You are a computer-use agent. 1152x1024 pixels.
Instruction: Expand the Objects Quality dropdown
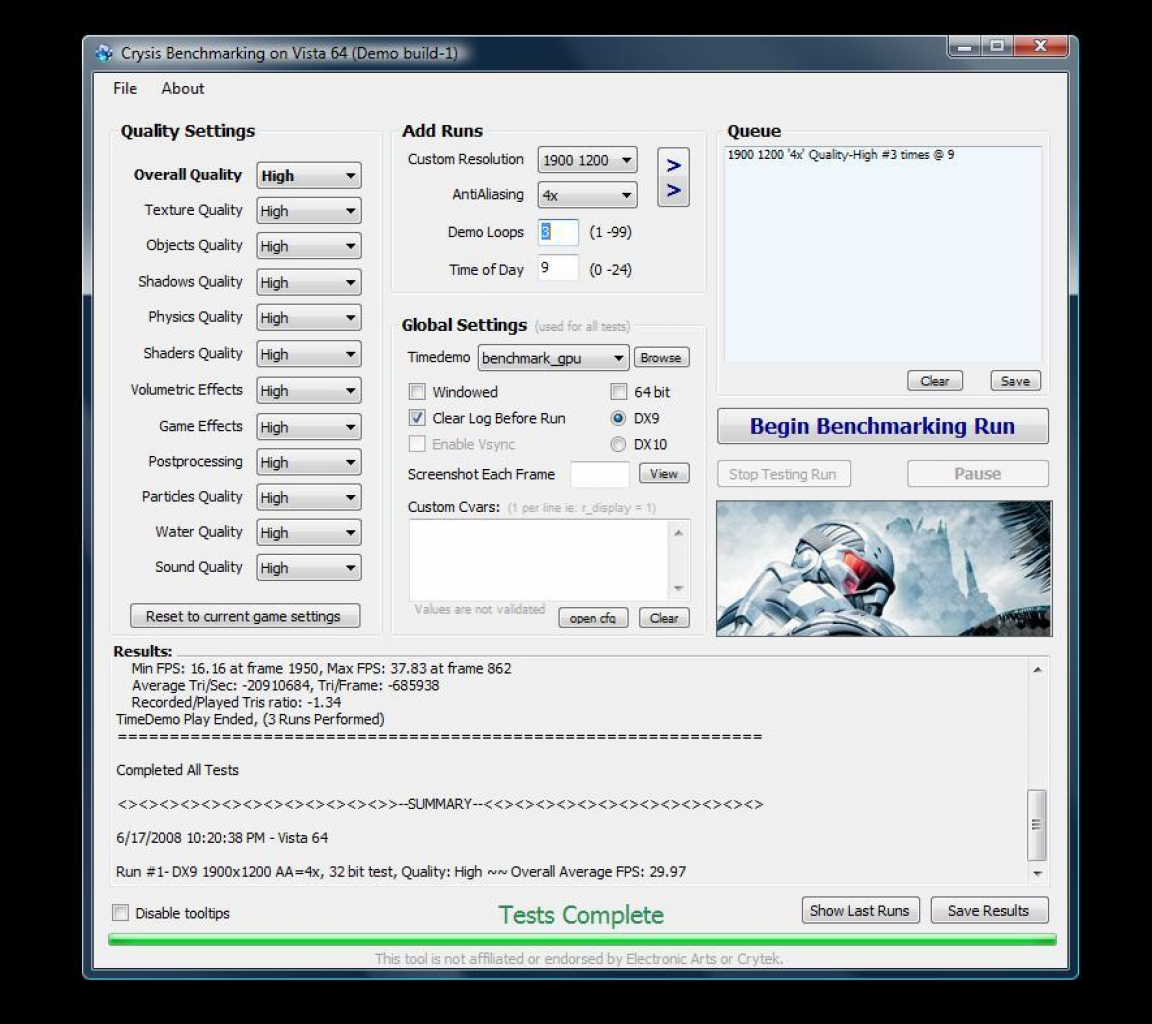pos(309,246)
